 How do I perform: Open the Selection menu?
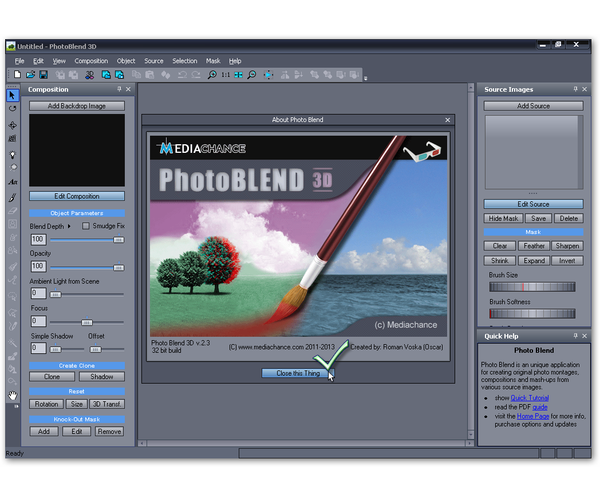[184, 61]
